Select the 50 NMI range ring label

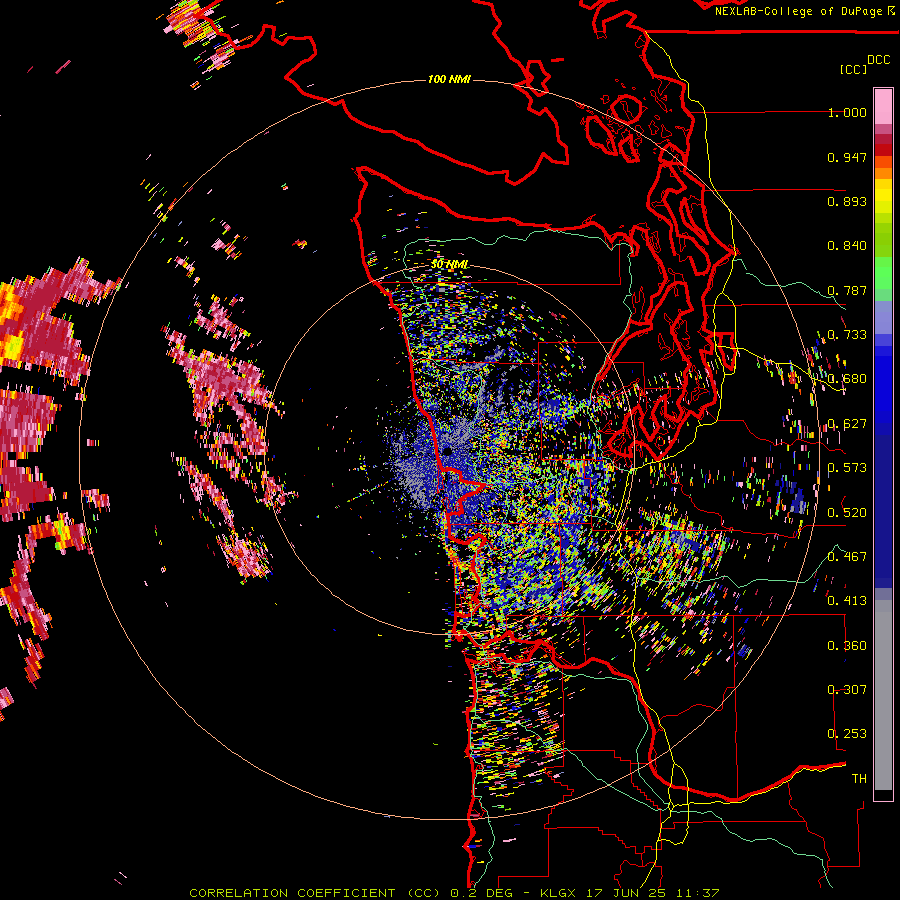(449, 264)
